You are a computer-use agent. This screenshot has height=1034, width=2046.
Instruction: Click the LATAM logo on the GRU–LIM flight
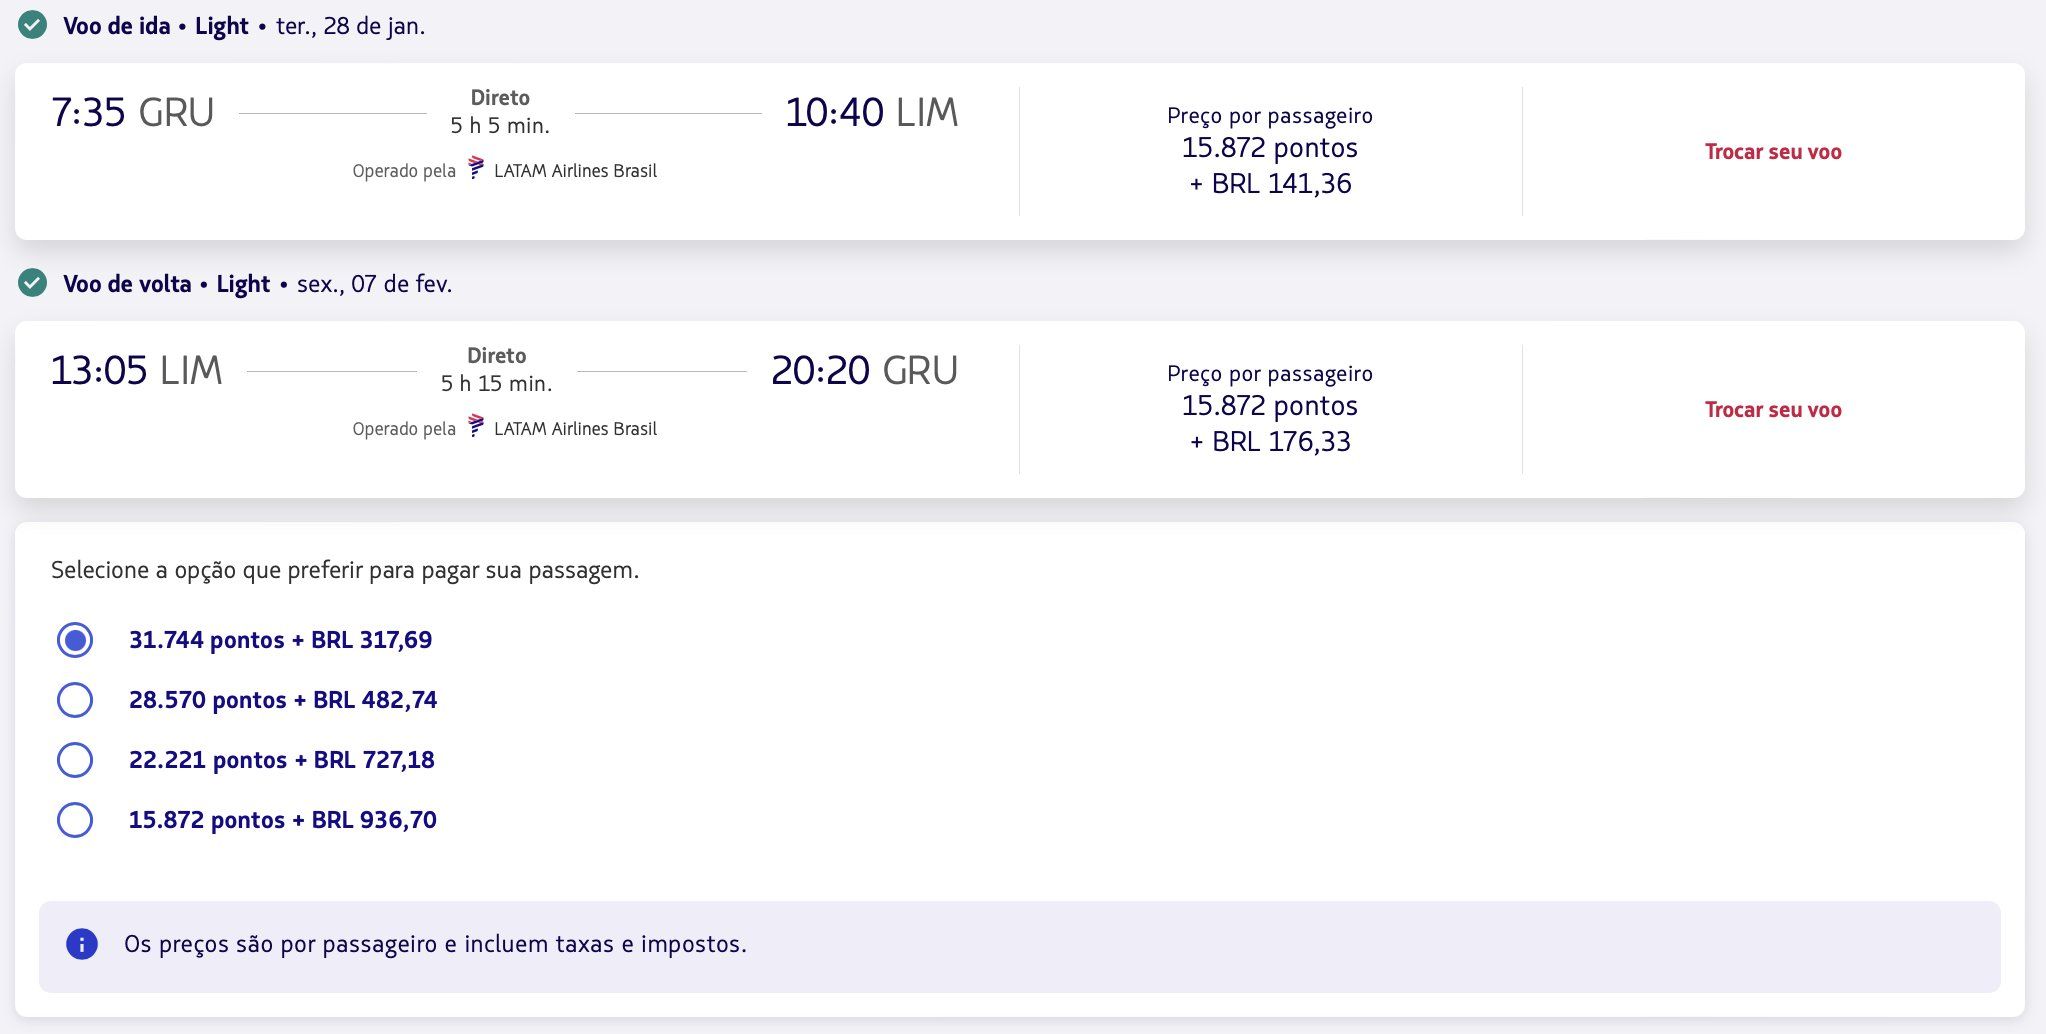(x=476, y=168)
